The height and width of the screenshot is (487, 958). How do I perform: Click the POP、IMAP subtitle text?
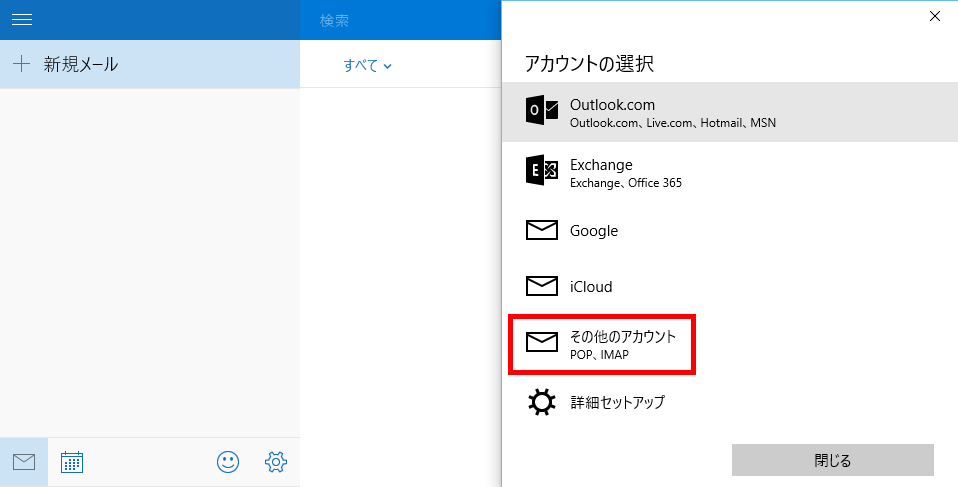[599, 354]
